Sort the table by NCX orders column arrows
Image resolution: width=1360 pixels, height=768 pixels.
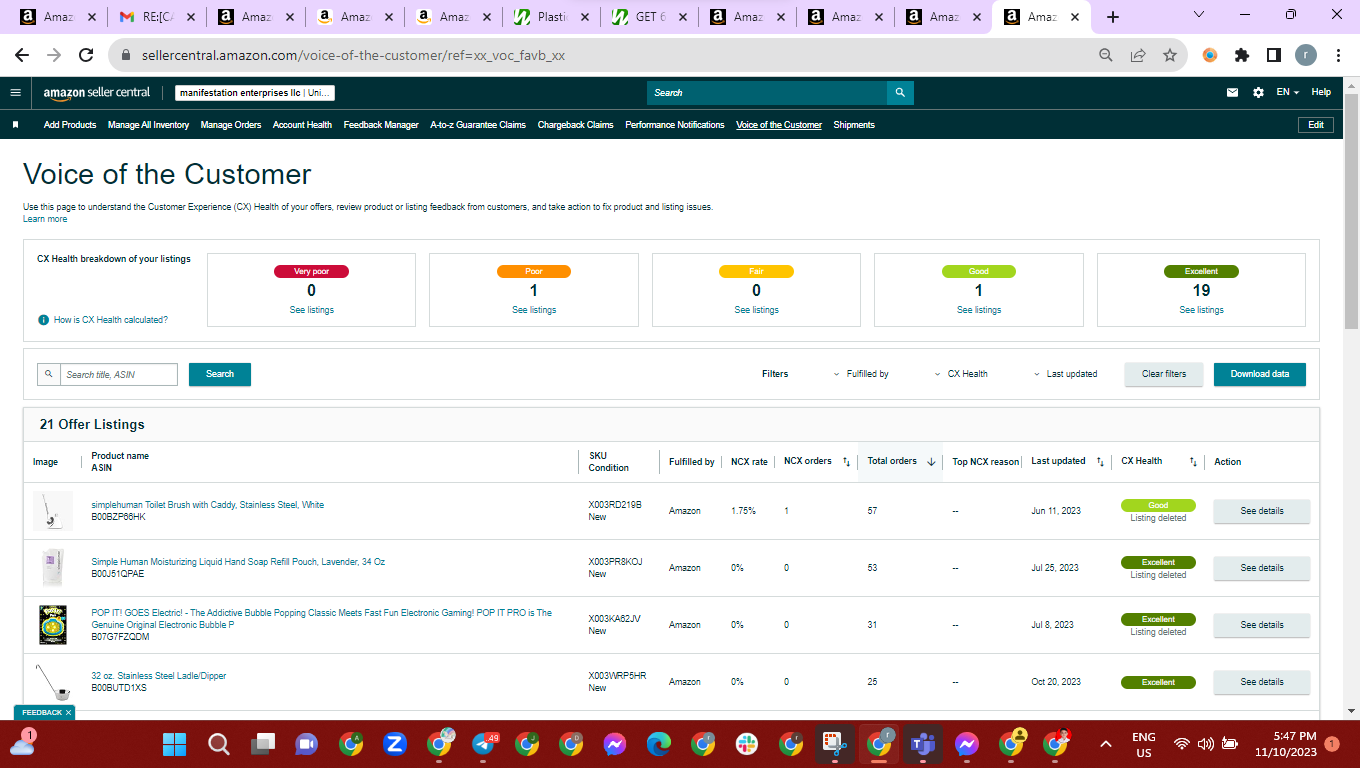point(846,462)
